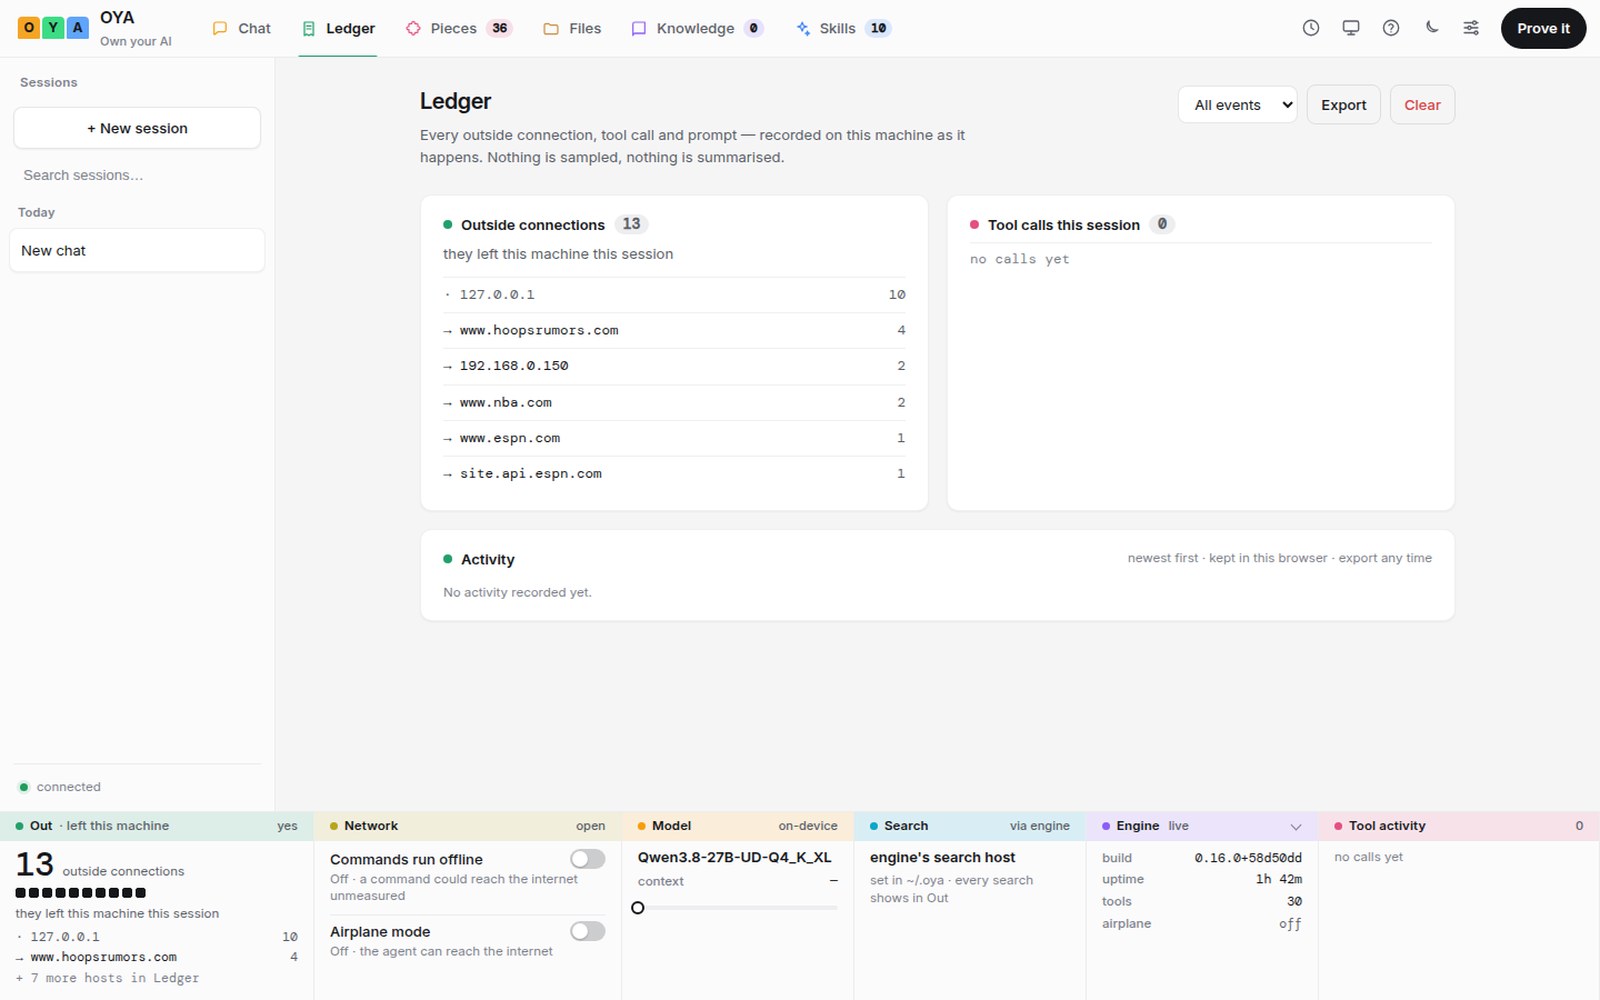Select the 127.0.0.1 row in Outside connections

pos(674,295)
